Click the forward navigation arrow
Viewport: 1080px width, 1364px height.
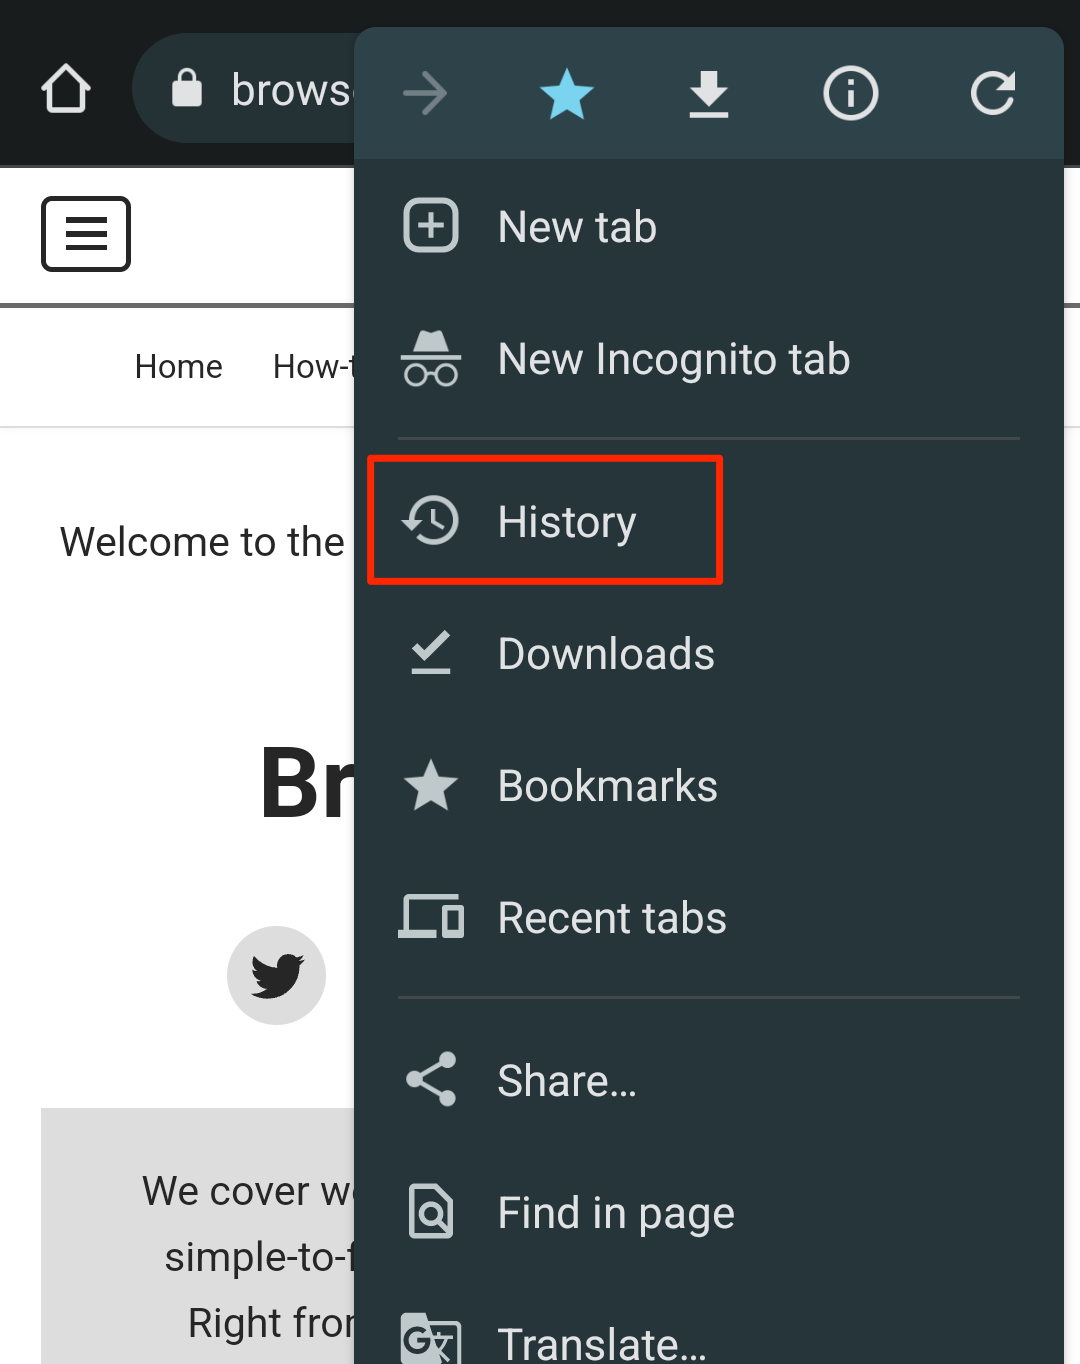[x=424, y=93]
